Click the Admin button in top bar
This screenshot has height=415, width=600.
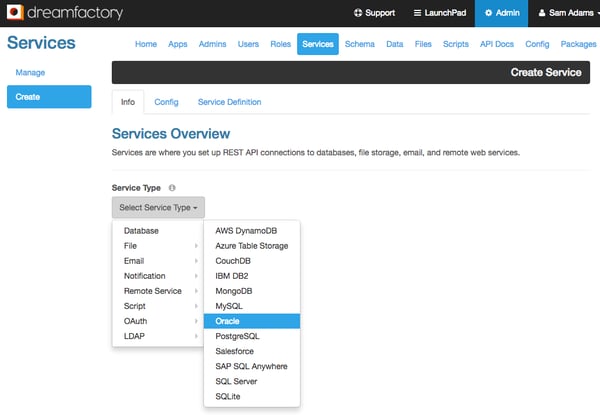point(501,13)
